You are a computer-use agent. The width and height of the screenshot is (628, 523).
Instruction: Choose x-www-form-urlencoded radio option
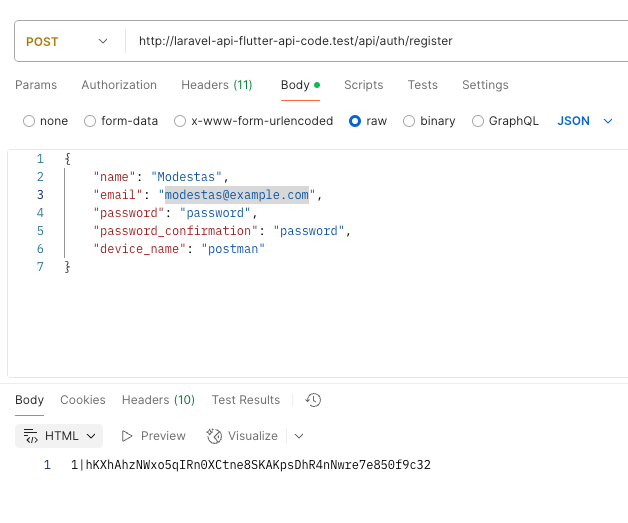click(180, 121)
